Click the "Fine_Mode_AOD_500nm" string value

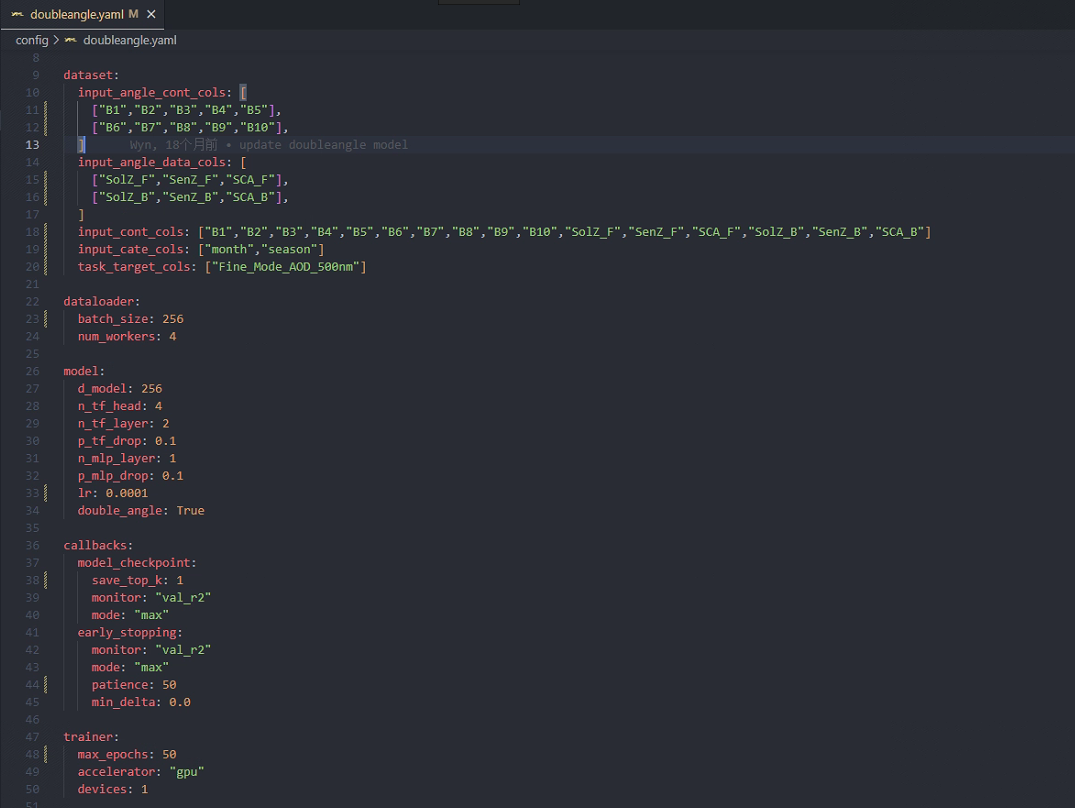click(285, 267)
